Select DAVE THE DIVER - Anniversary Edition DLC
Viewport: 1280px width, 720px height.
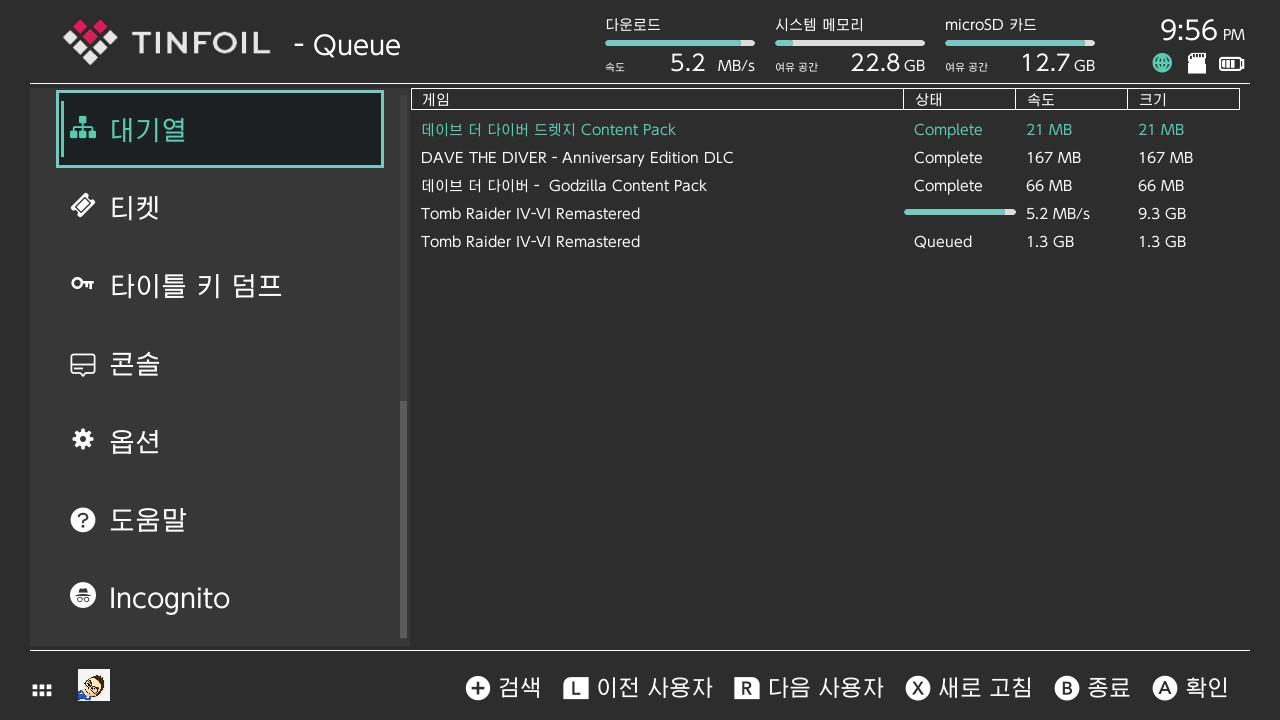825,158
